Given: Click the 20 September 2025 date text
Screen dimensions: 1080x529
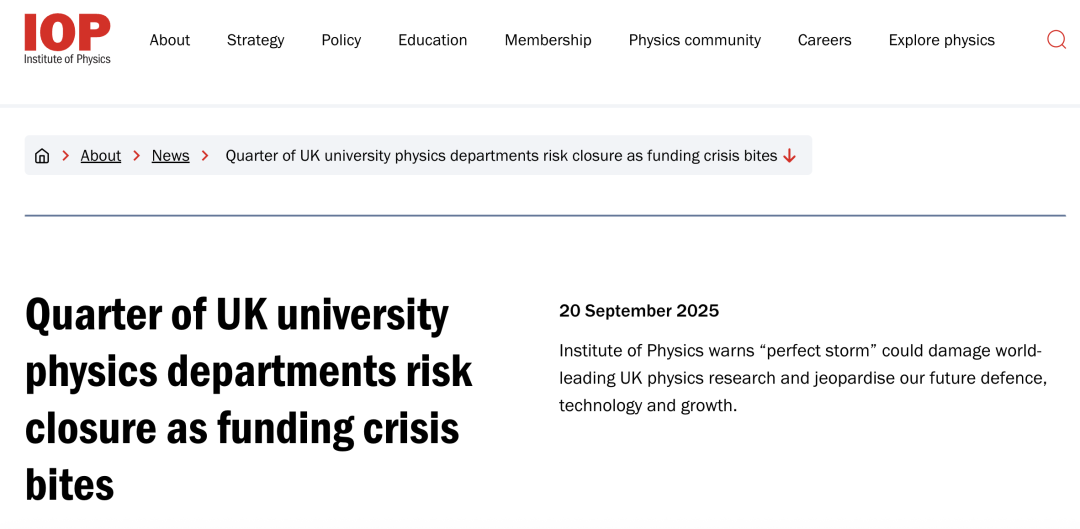Looking at the screenshot, I should (639, 311).
